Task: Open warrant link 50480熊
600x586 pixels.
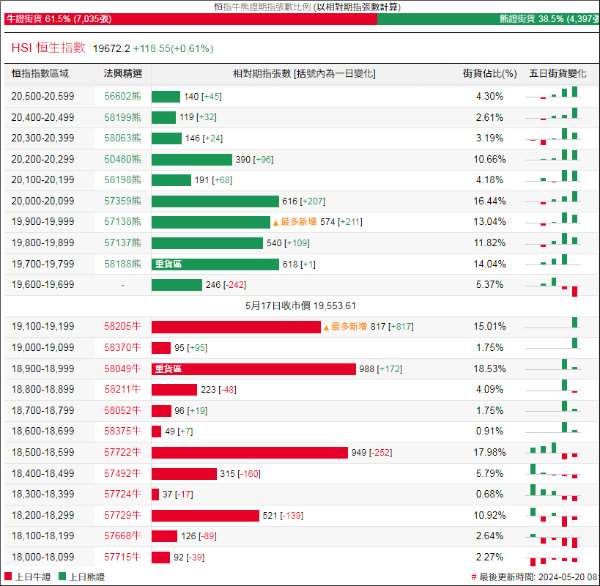Action: pos(123,159)
